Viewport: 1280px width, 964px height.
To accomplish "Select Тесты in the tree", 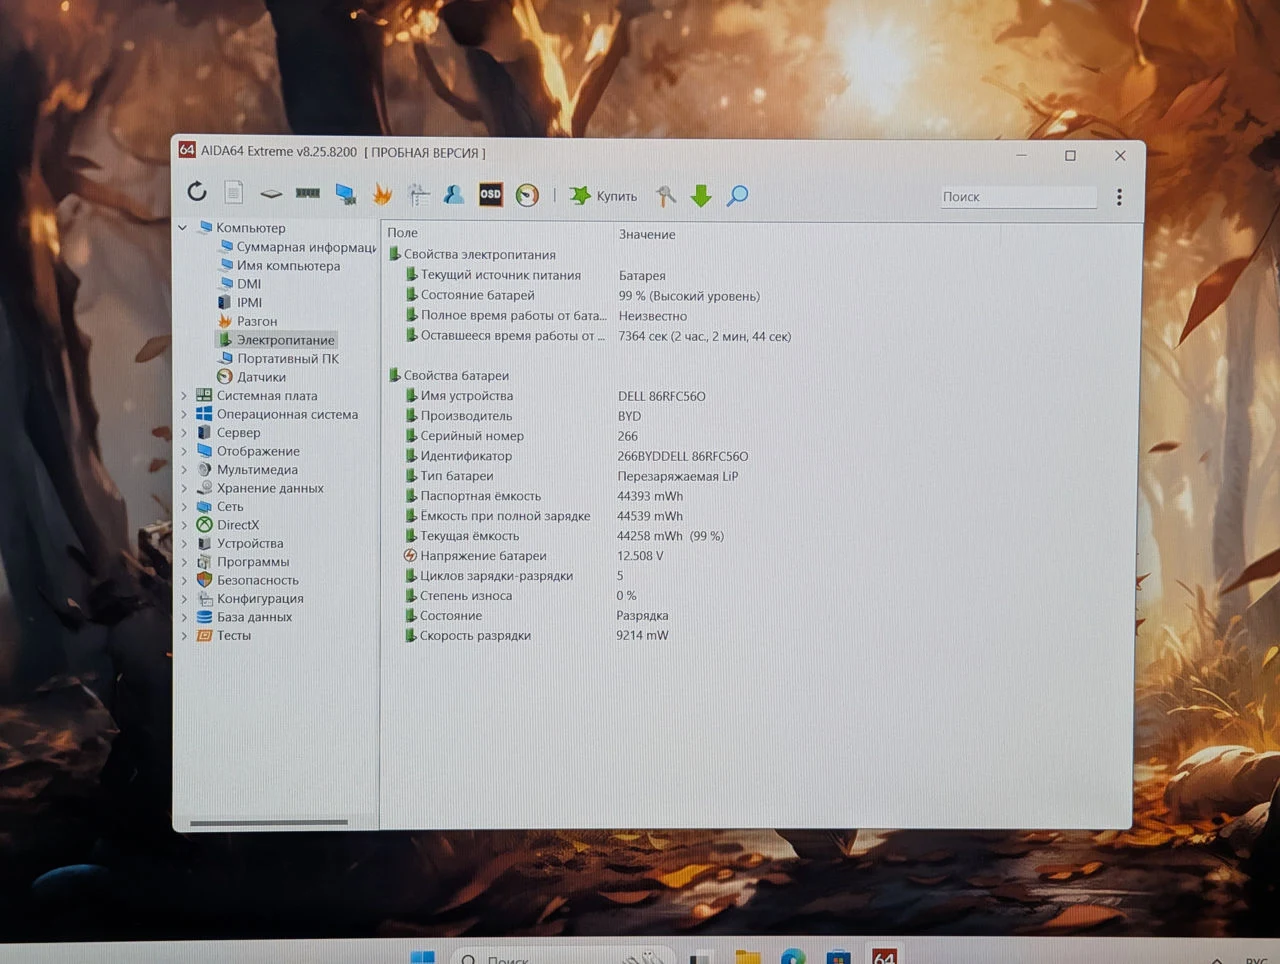I will click(x=224, y=636).
